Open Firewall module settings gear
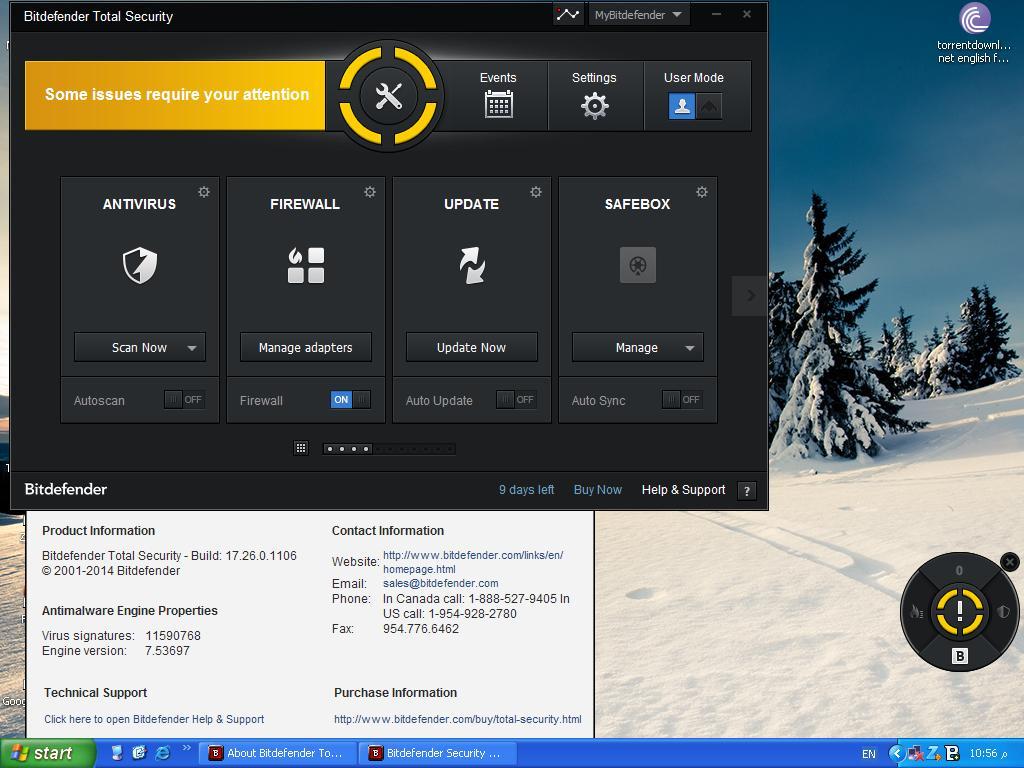The width and height of the screenshot is (1024, 768). pos(370,191)
